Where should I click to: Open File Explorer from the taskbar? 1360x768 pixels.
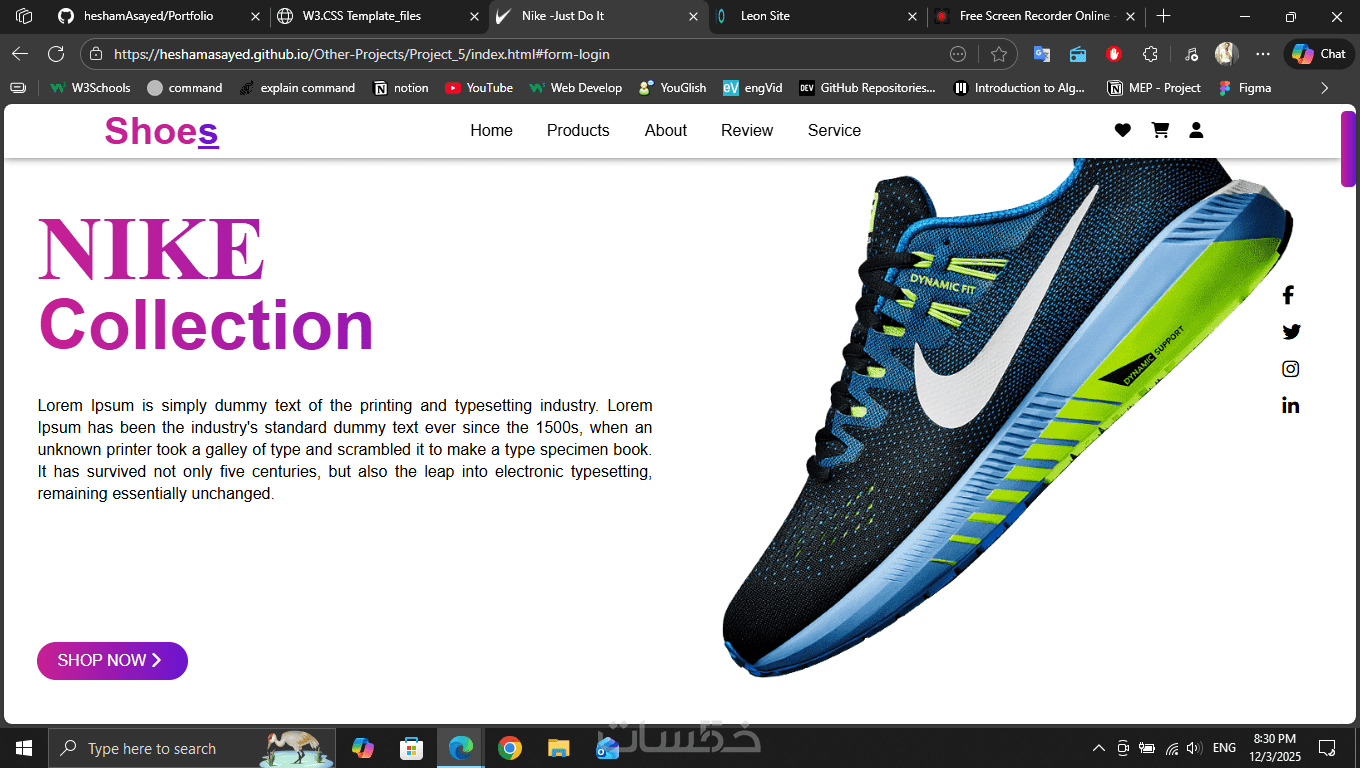click(558, 748)
